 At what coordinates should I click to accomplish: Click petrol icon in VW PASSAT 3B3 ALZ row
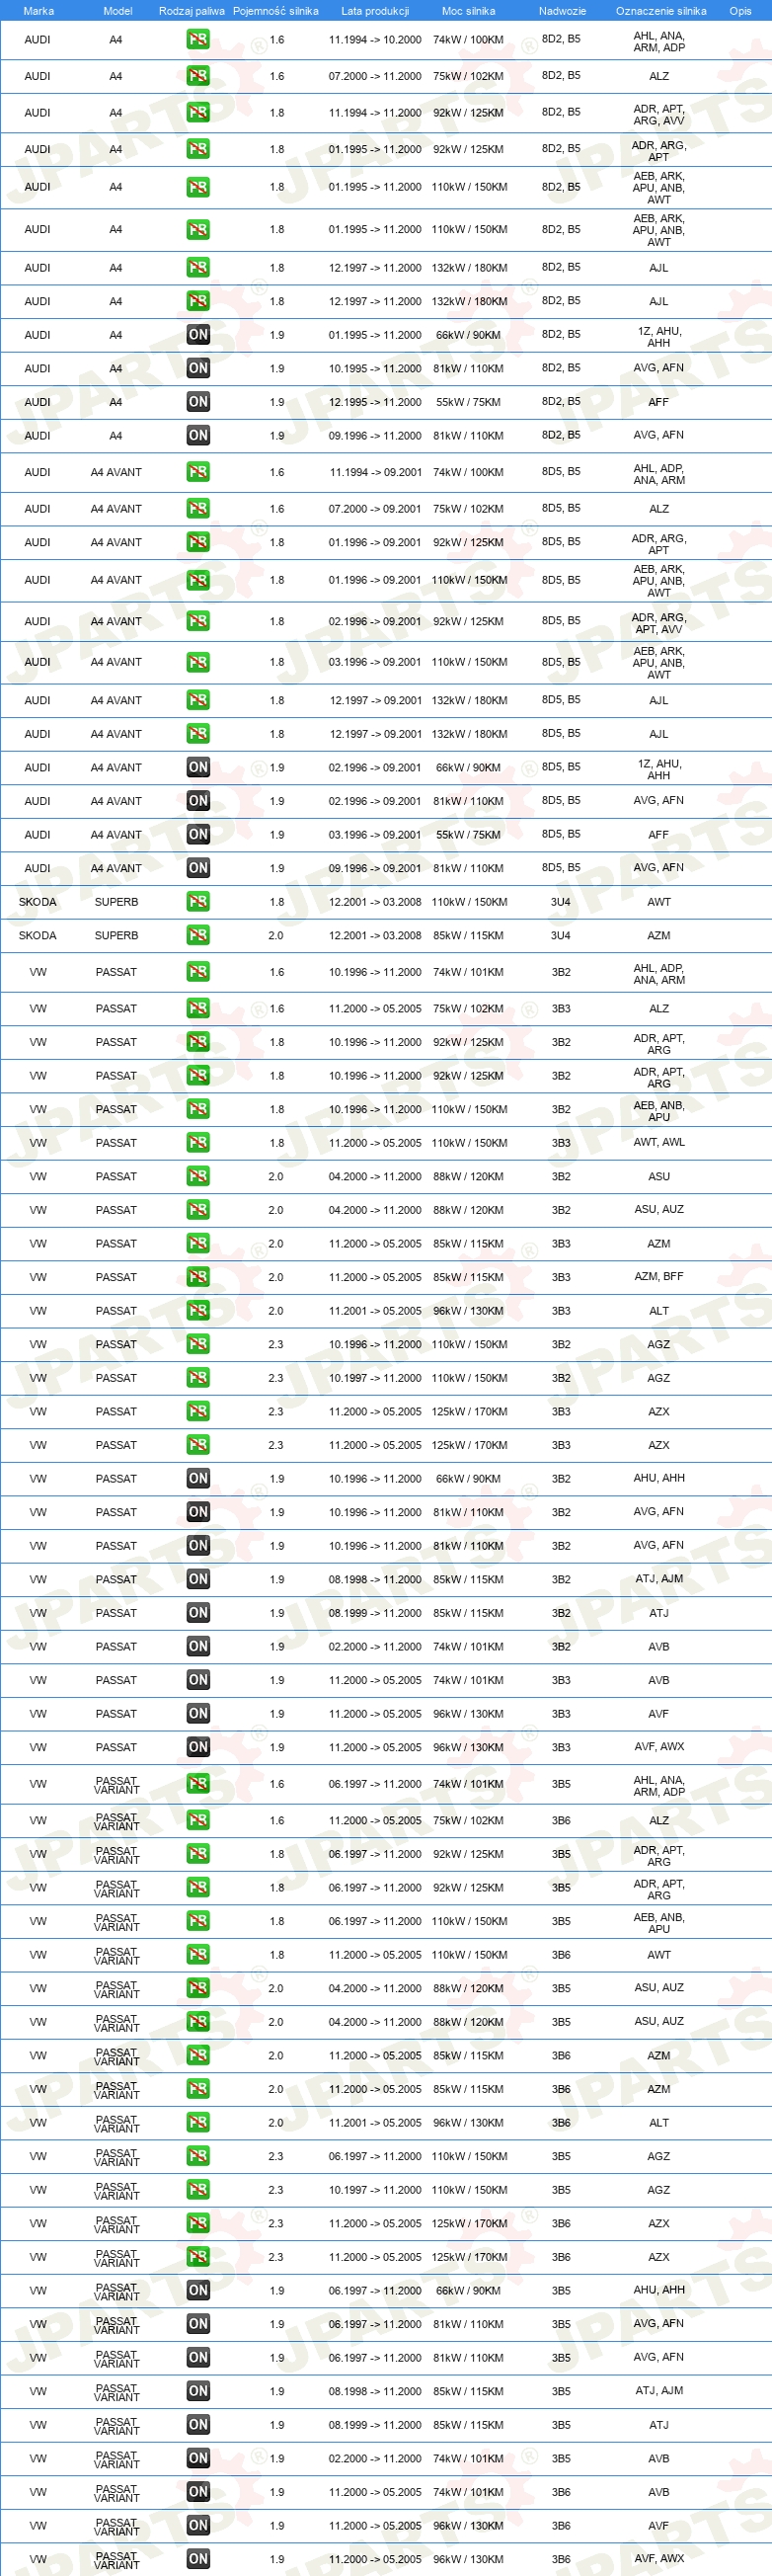click(198, 1009)
